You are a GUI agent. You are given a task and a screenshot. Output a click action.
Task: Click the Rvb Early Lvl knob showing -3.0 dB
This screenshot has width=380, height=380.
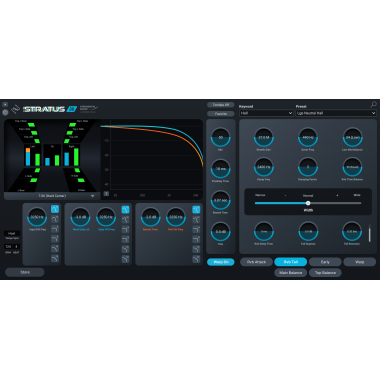coord(81,217)
